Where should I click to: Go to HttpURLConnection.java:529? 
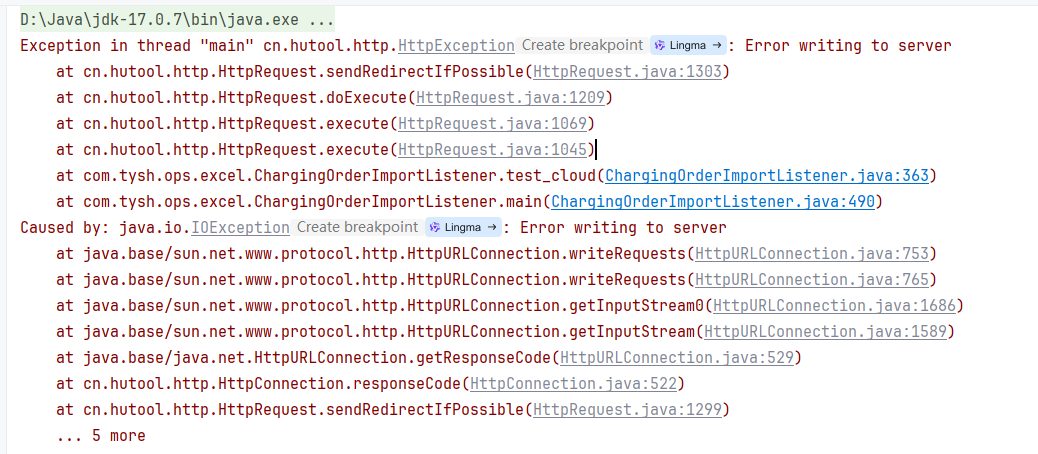(x=678, y=357)
